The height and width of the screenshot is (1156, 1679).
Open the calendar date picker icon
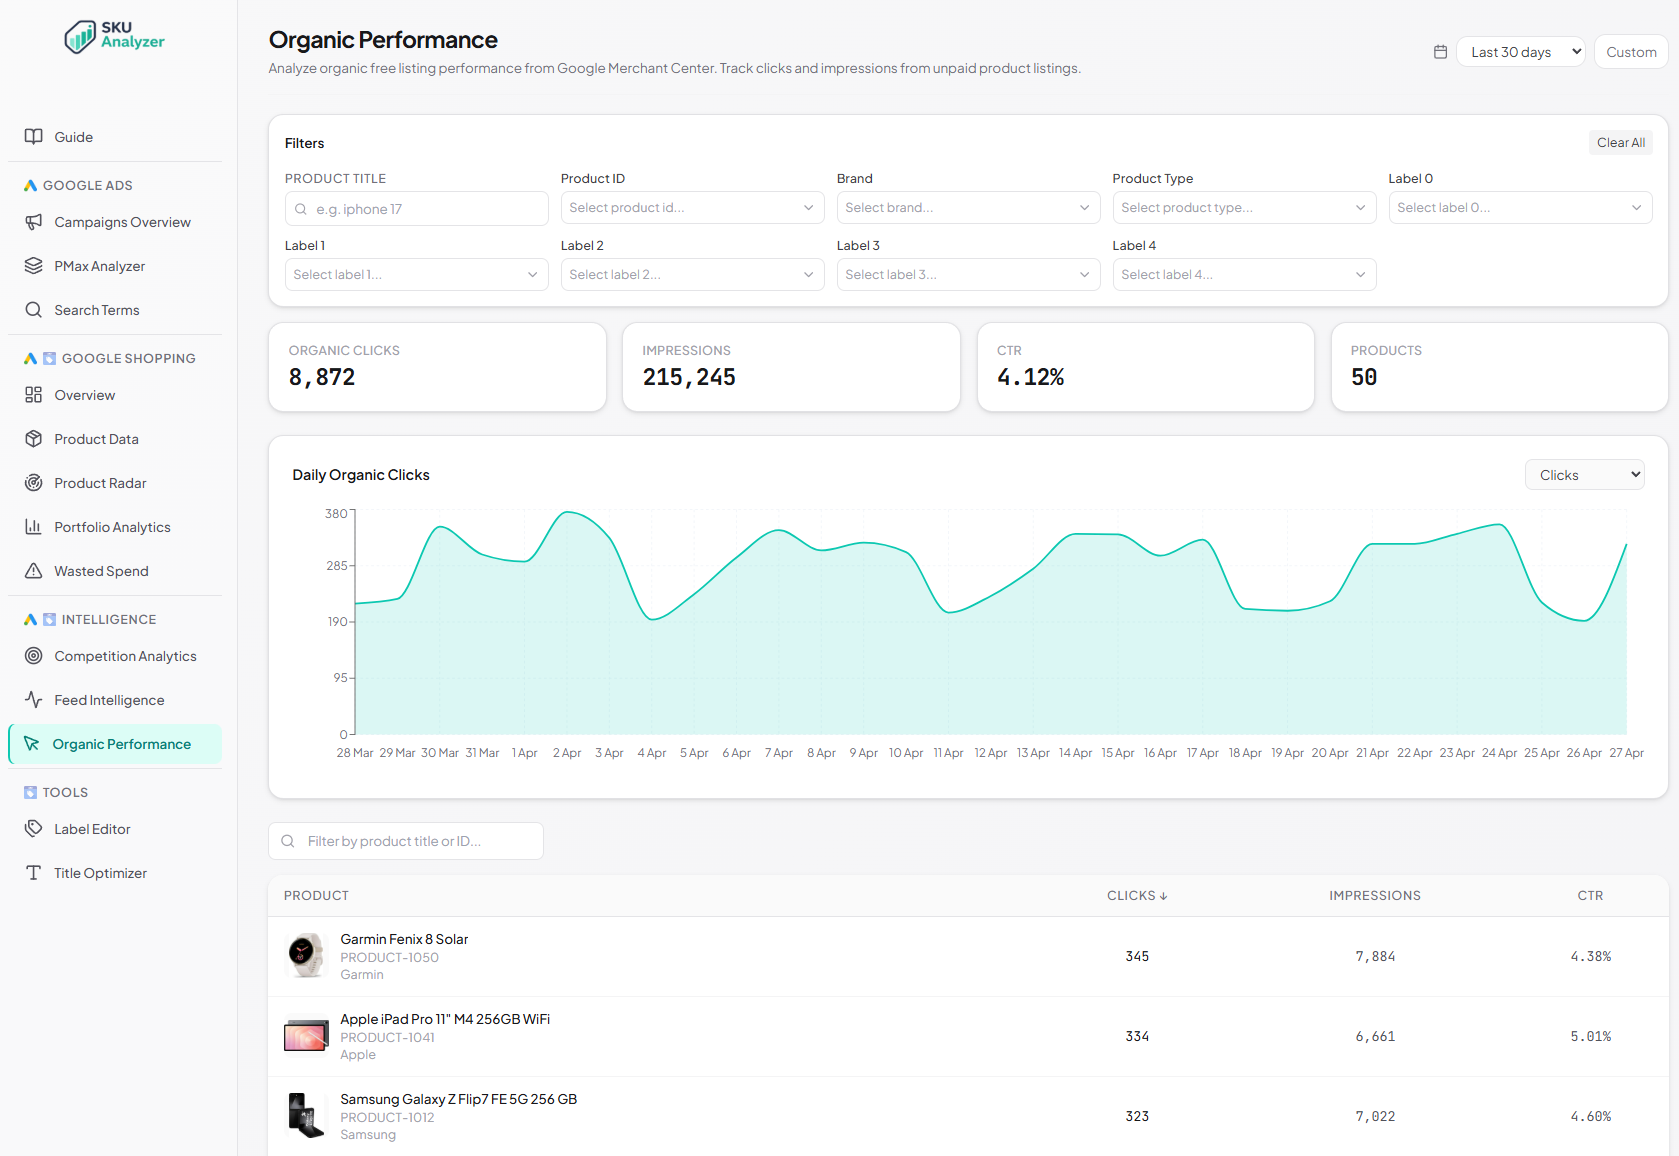(x=1440, y=51)
